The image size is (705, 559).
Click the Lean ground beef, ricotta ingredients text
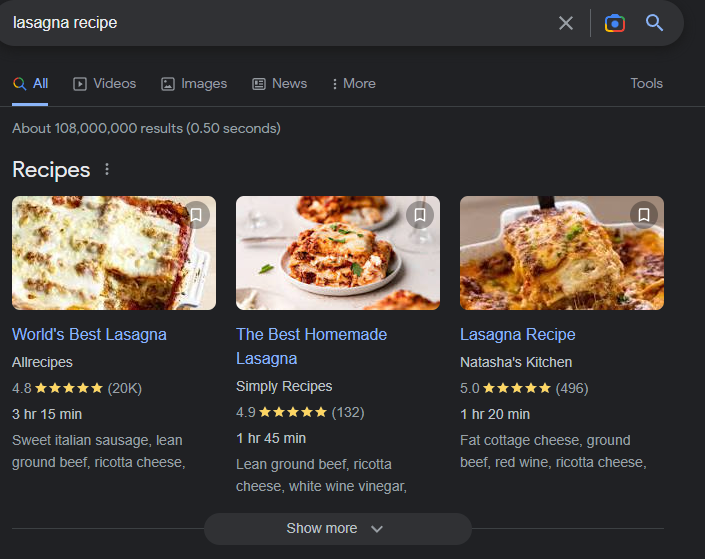click(321, 475)
